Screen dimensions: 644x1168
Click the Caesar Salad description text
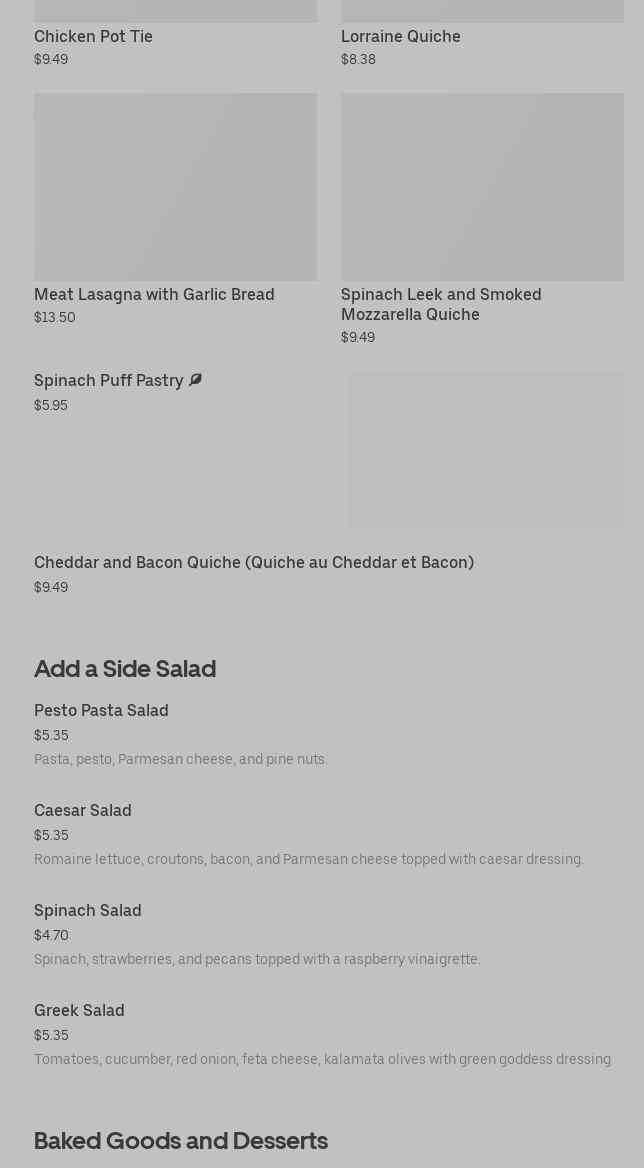[309, 860]
